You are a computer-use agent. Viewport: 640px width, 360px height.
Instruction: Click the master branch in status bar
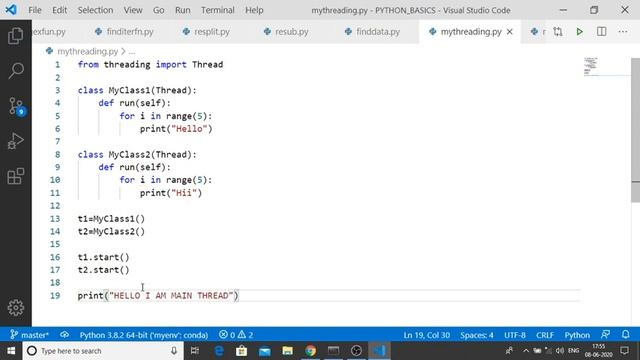point(29,335)
